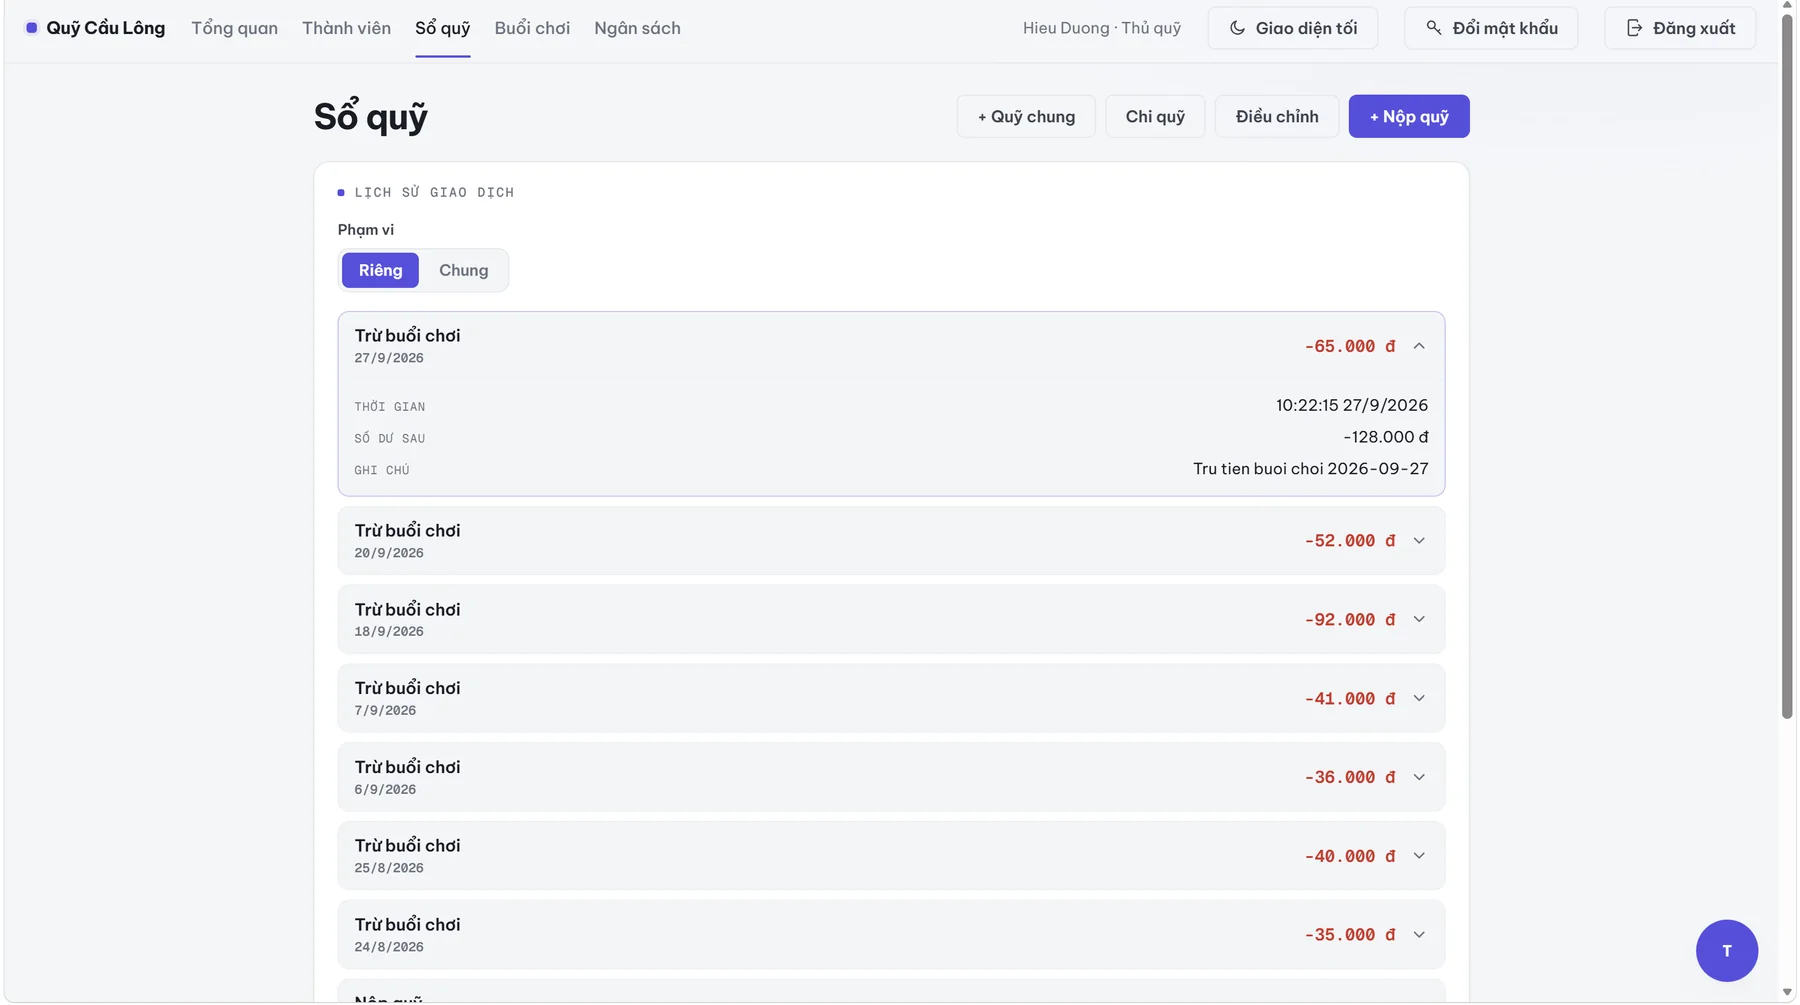Click the Sổ quỹ page heading
Image resolution: width=1800 pixels, height=1005 pixels.
tap(371, 117)
